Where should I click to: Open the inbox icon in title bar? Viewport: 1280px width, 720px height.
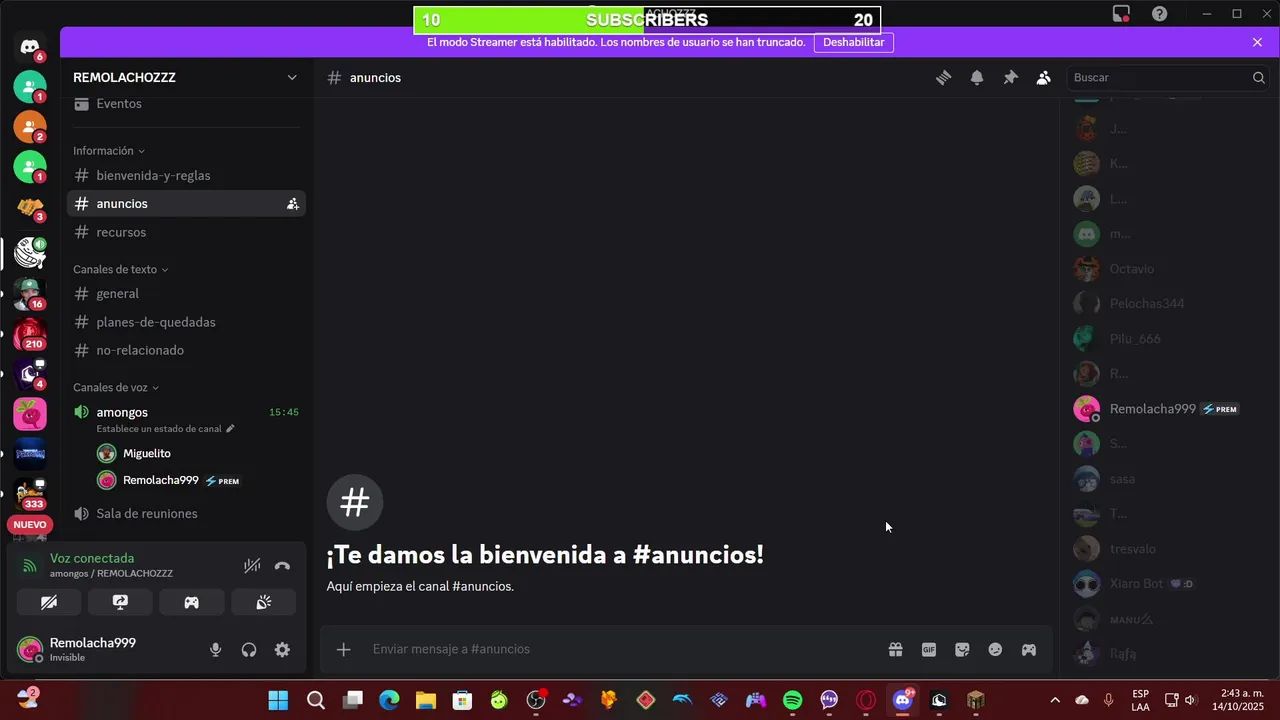click(1121, 14)
